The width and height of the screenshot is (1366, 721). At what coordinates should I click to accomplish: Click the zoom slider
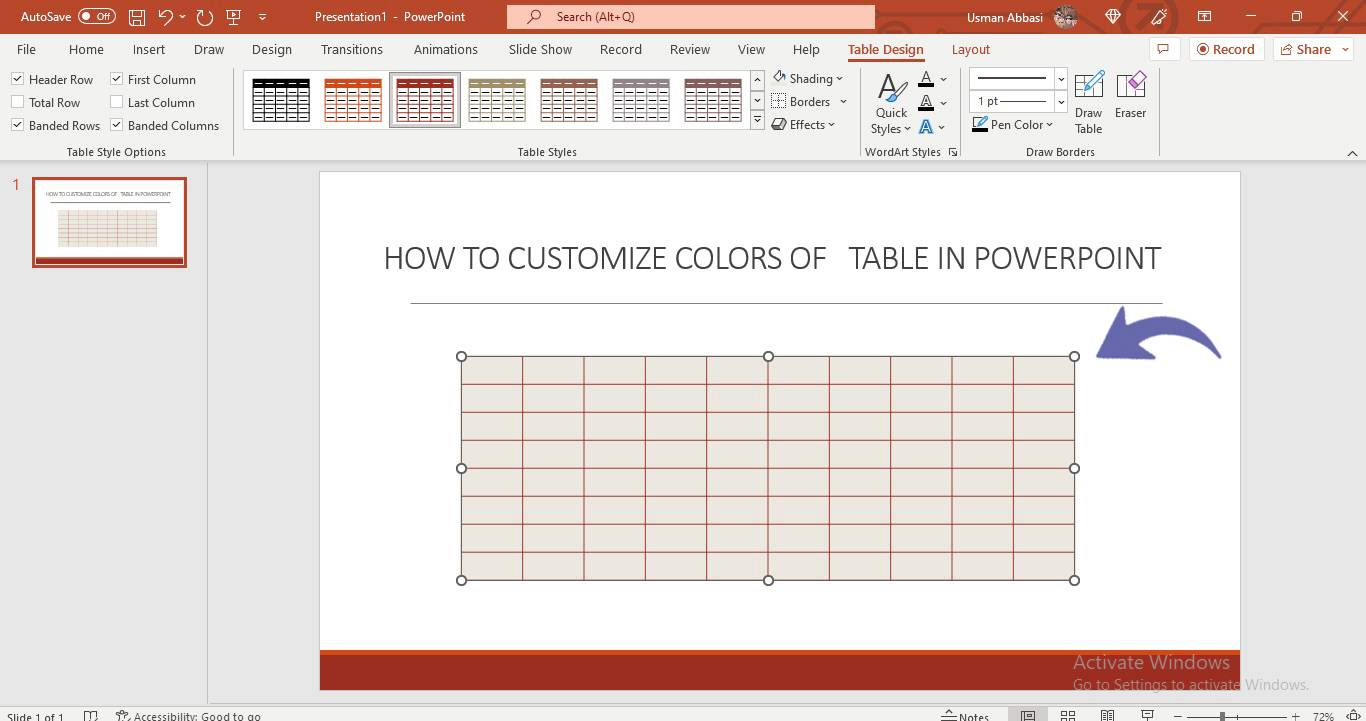(1235, 716)
